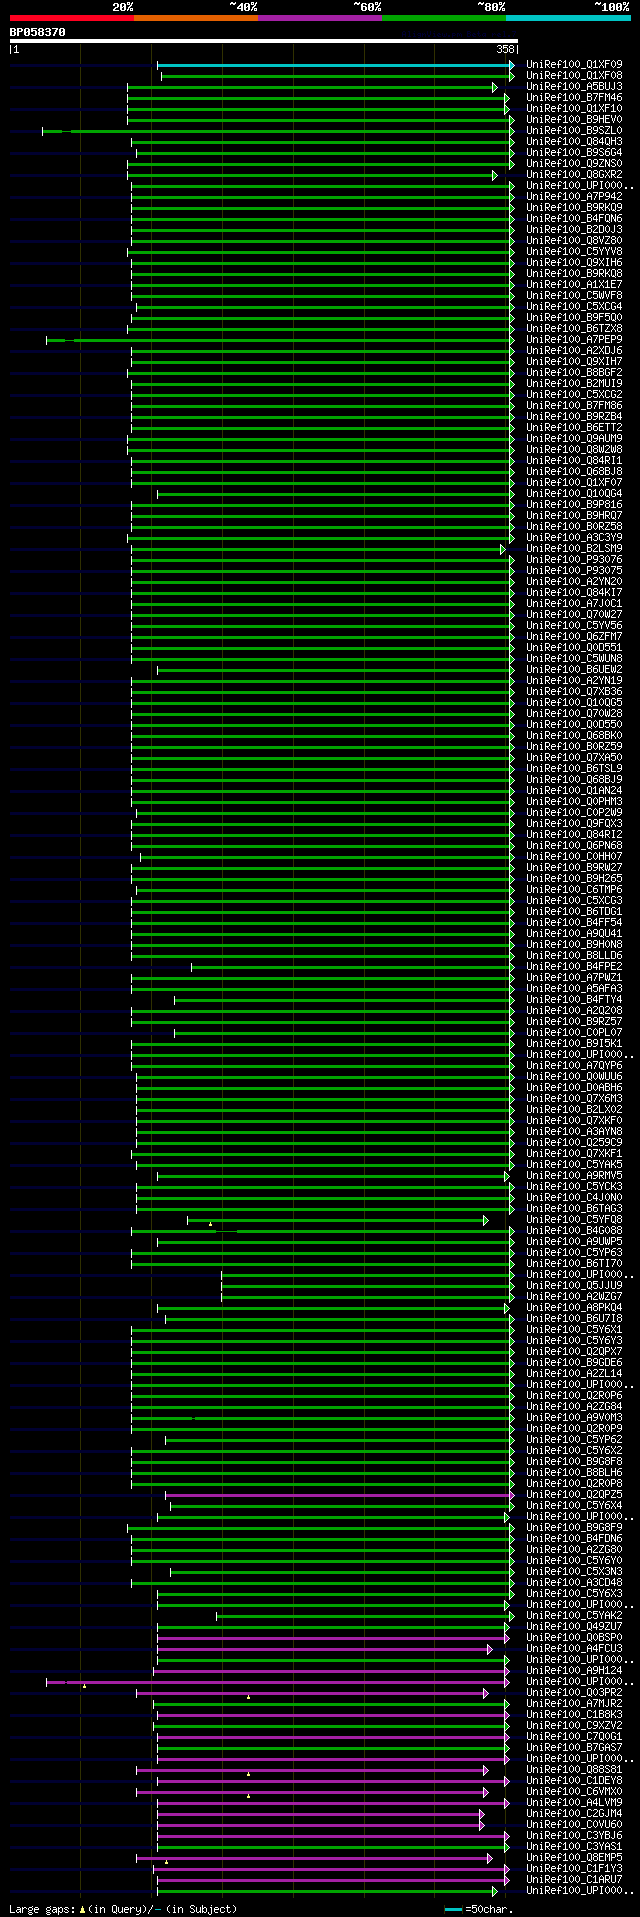This screenshot has height=1917, width=640.
Task: Open hit UniRef100_C3YBJ6
Action: click(574, 1835)
